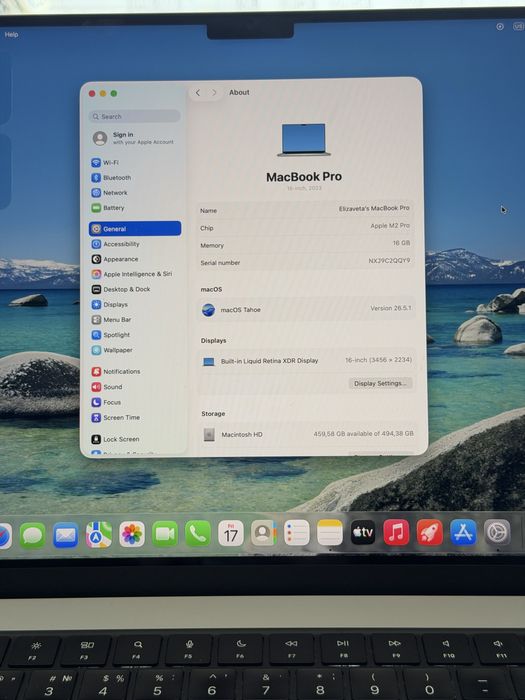Open Spotlight settings
The image size is (525, 700).
point(111,335)
